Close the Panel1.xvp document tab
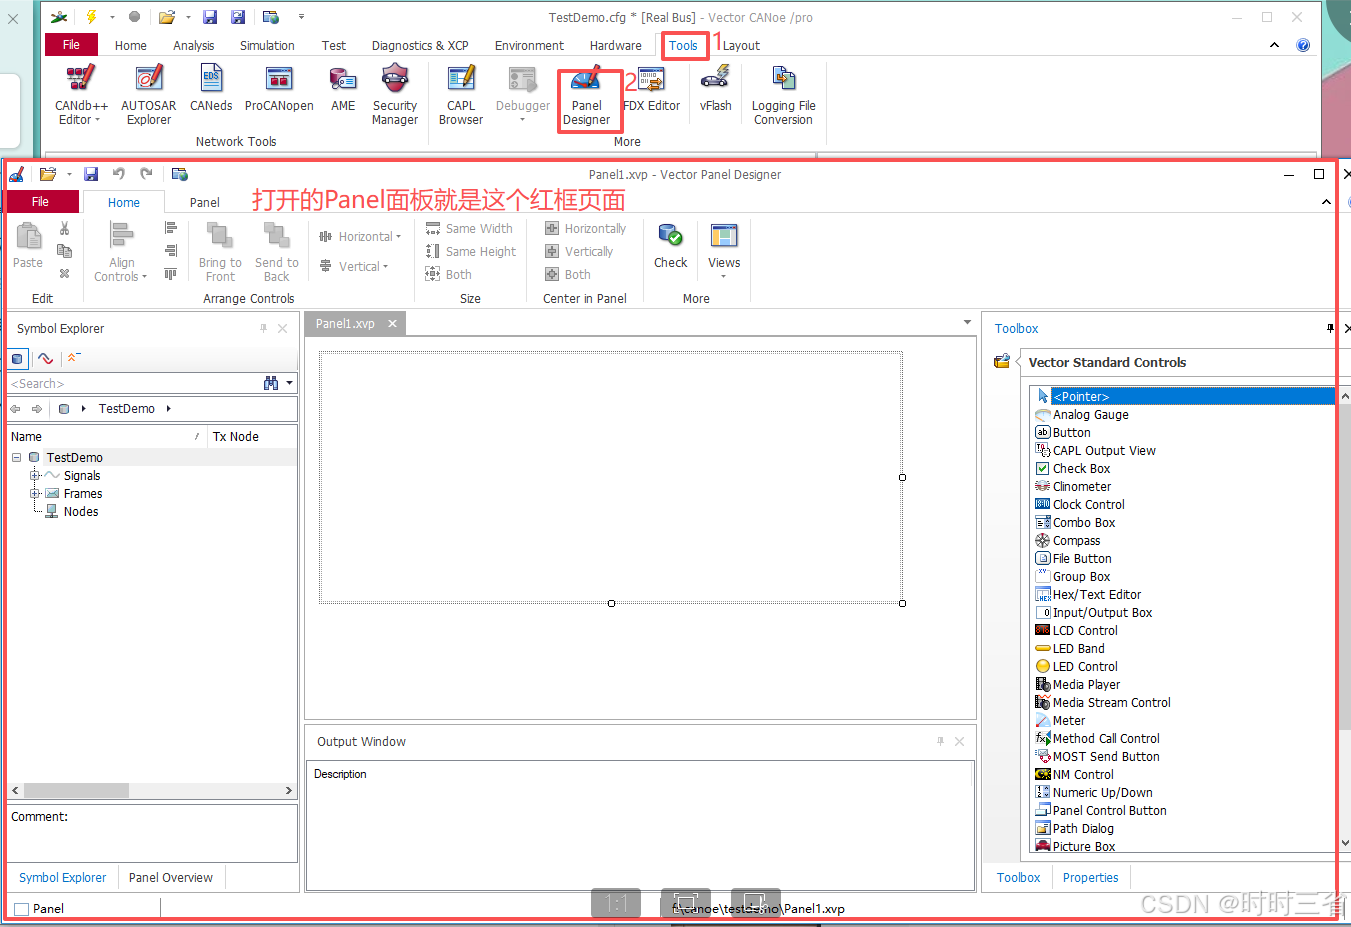This screenshot has height=927, width=1351. [x=393, y=323]
